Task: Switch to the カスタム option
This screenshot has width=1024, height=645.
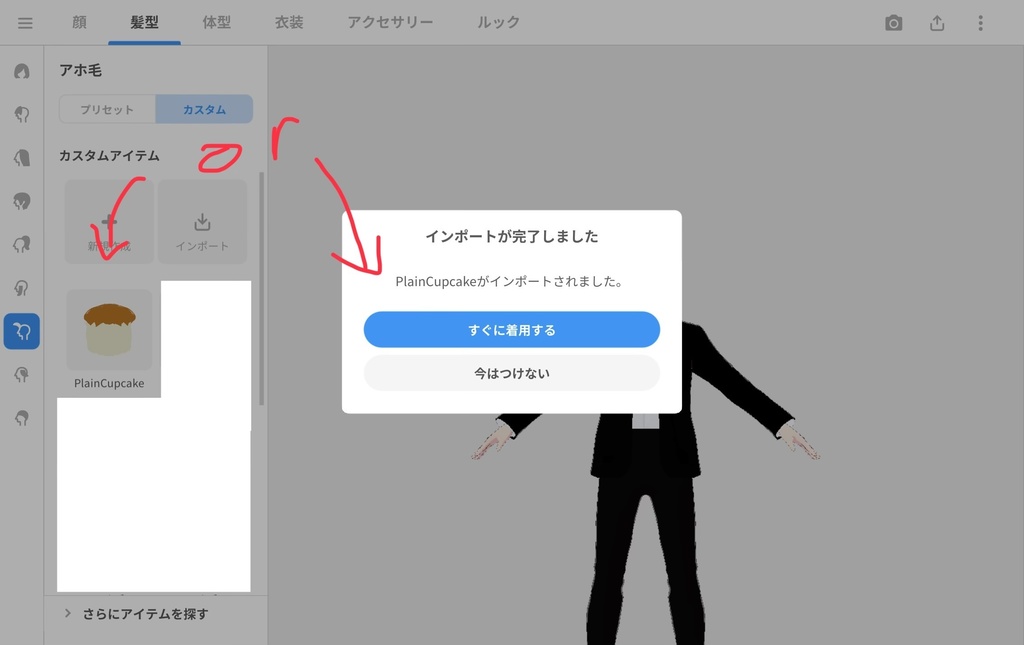Action: tap(204, 109)
